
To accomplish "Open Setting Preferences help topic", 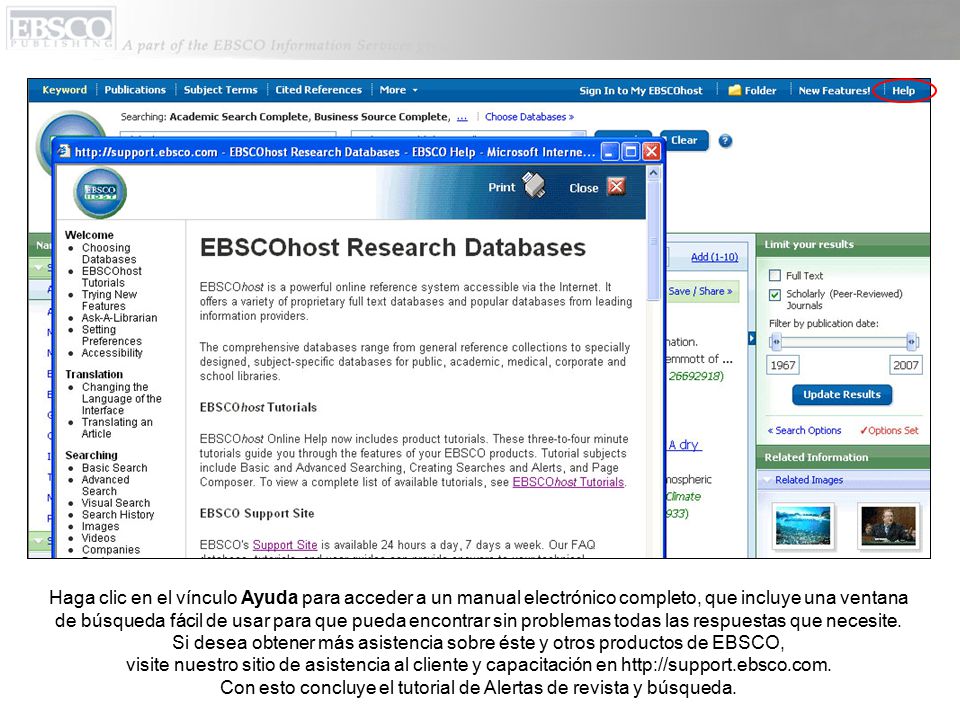I will click(111, 335).
